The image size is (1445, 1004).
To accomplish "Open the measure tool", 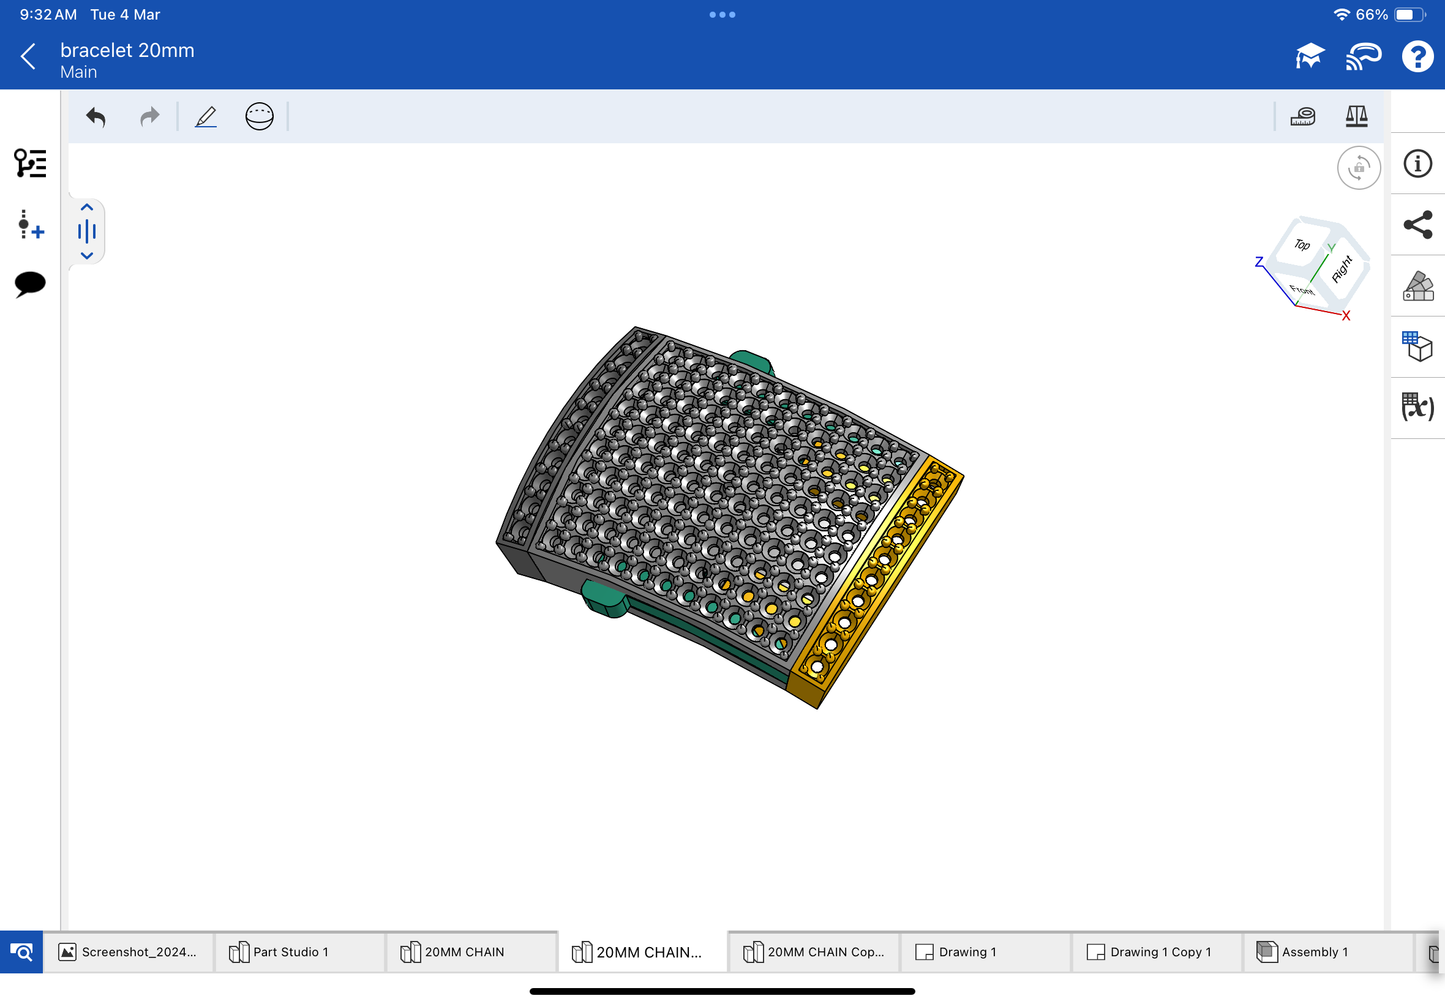I will [x=1303, y=117].
